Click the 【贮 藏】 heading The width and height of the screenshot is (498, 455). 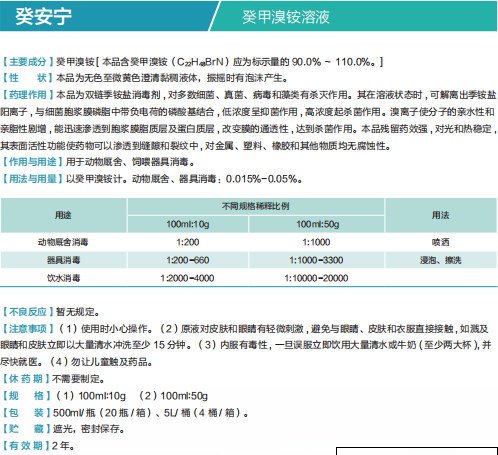(x=26, y=429)
